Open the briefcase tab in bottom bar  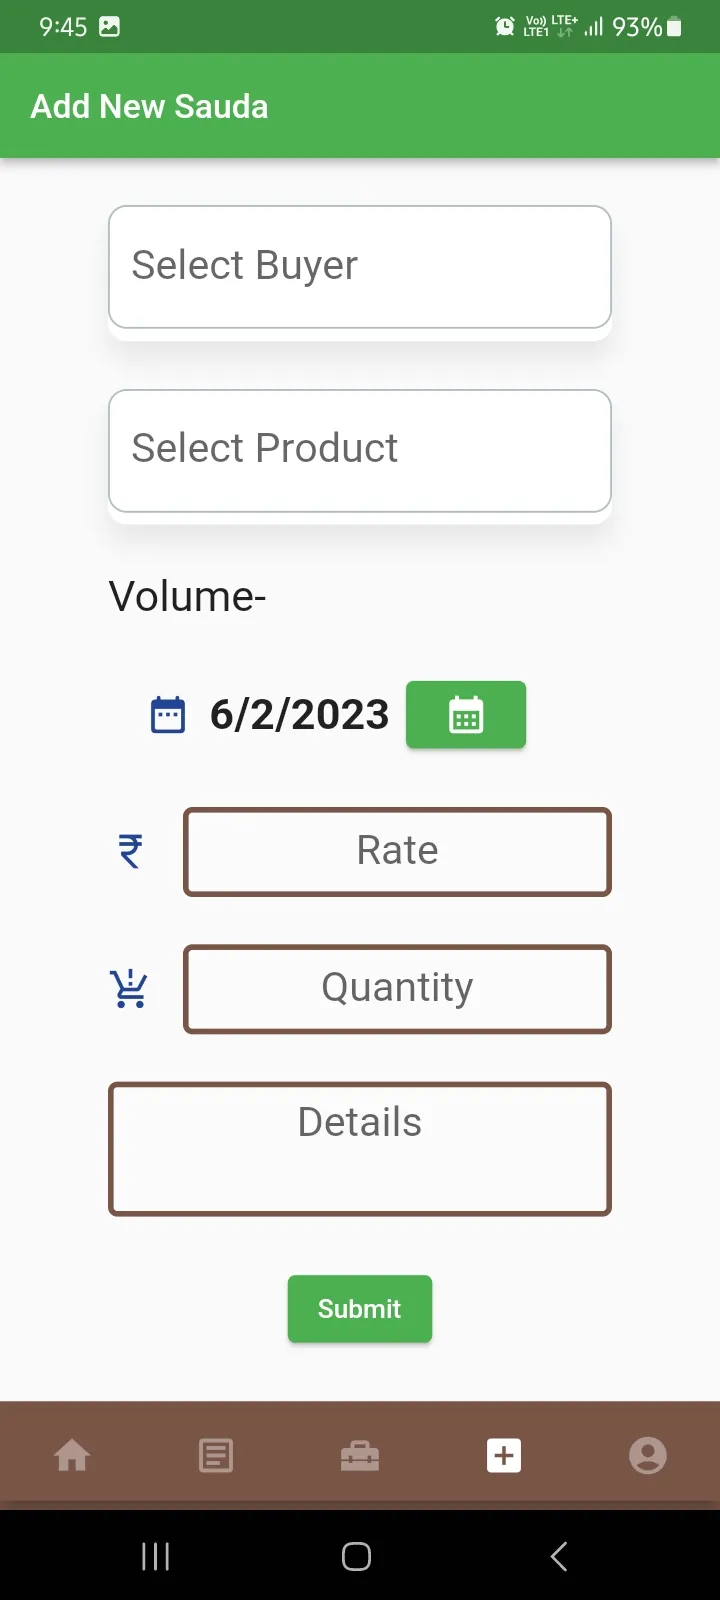pyautogui.click(x=360, y=1456)
